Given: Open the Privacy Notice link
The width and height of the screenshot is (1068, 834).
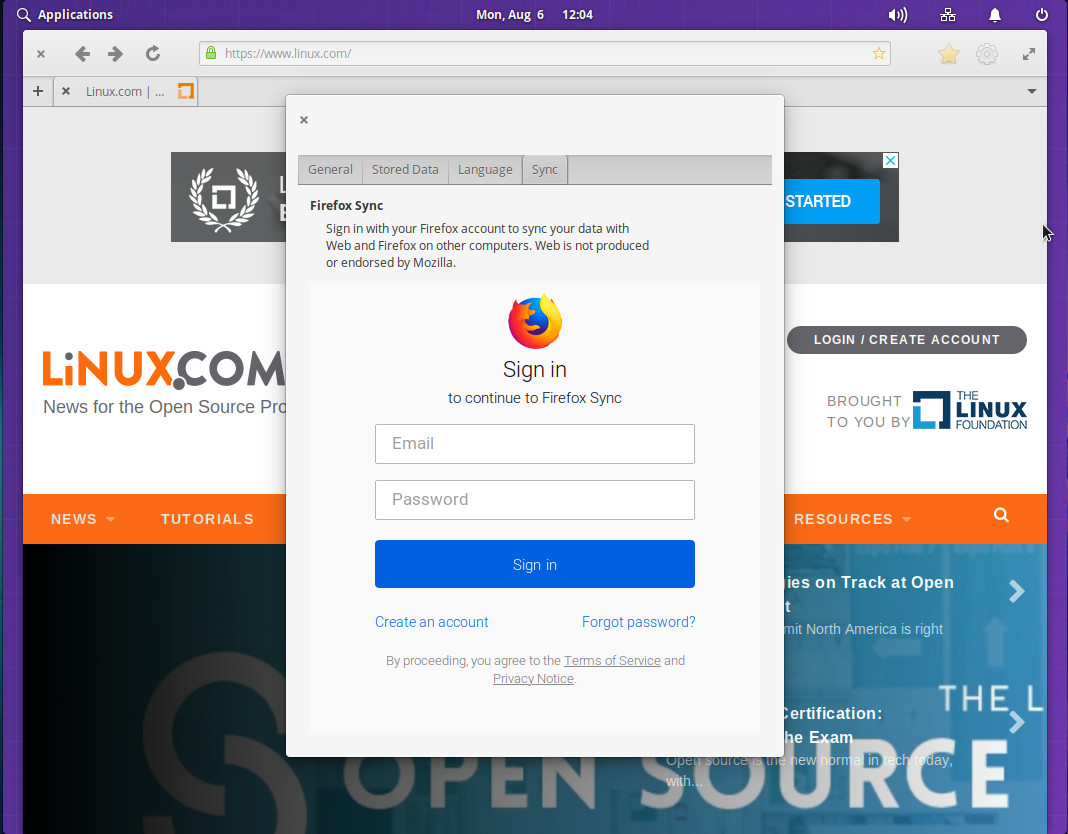Looking at the screenshot, I should tap(533, 679).
